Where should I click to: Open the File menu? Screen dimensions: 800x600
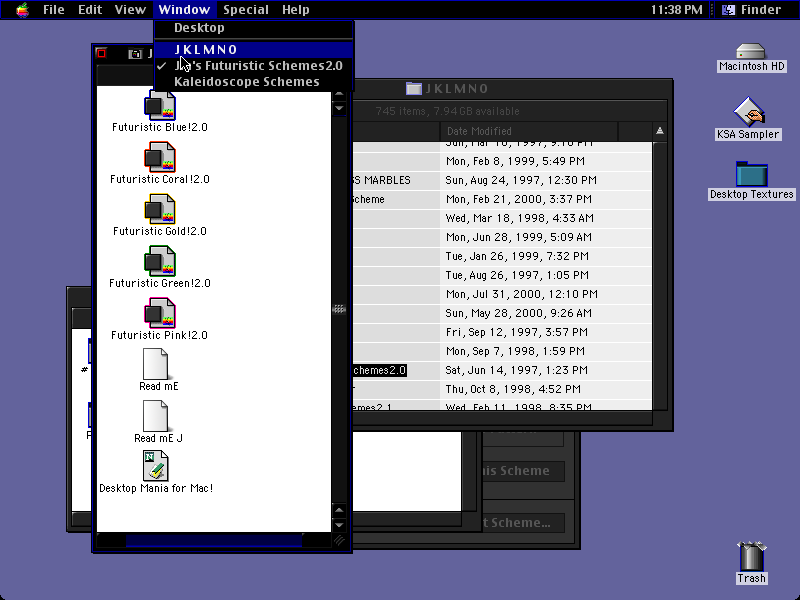54,10
